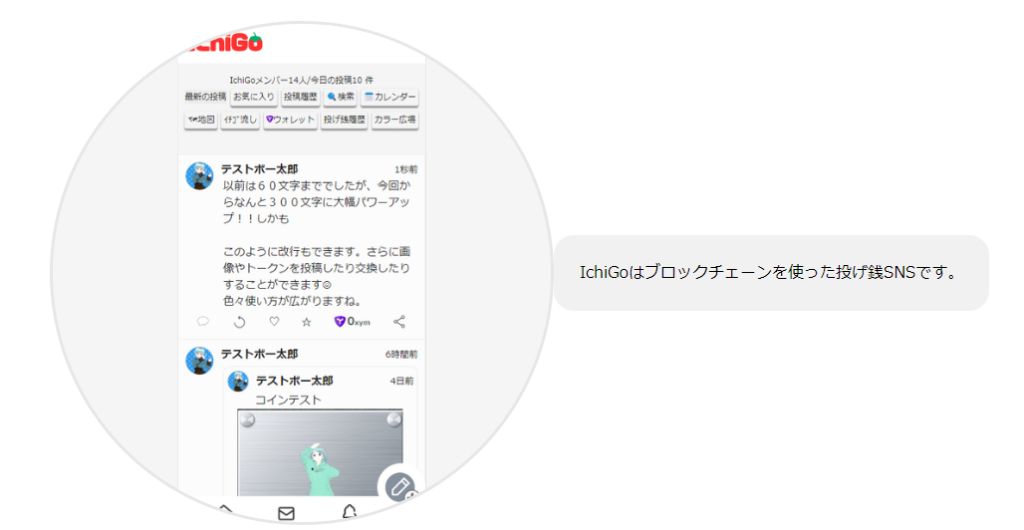Select the 投稿履歴 button
Screen dimensions: 1024x530
tap(300, 97)
